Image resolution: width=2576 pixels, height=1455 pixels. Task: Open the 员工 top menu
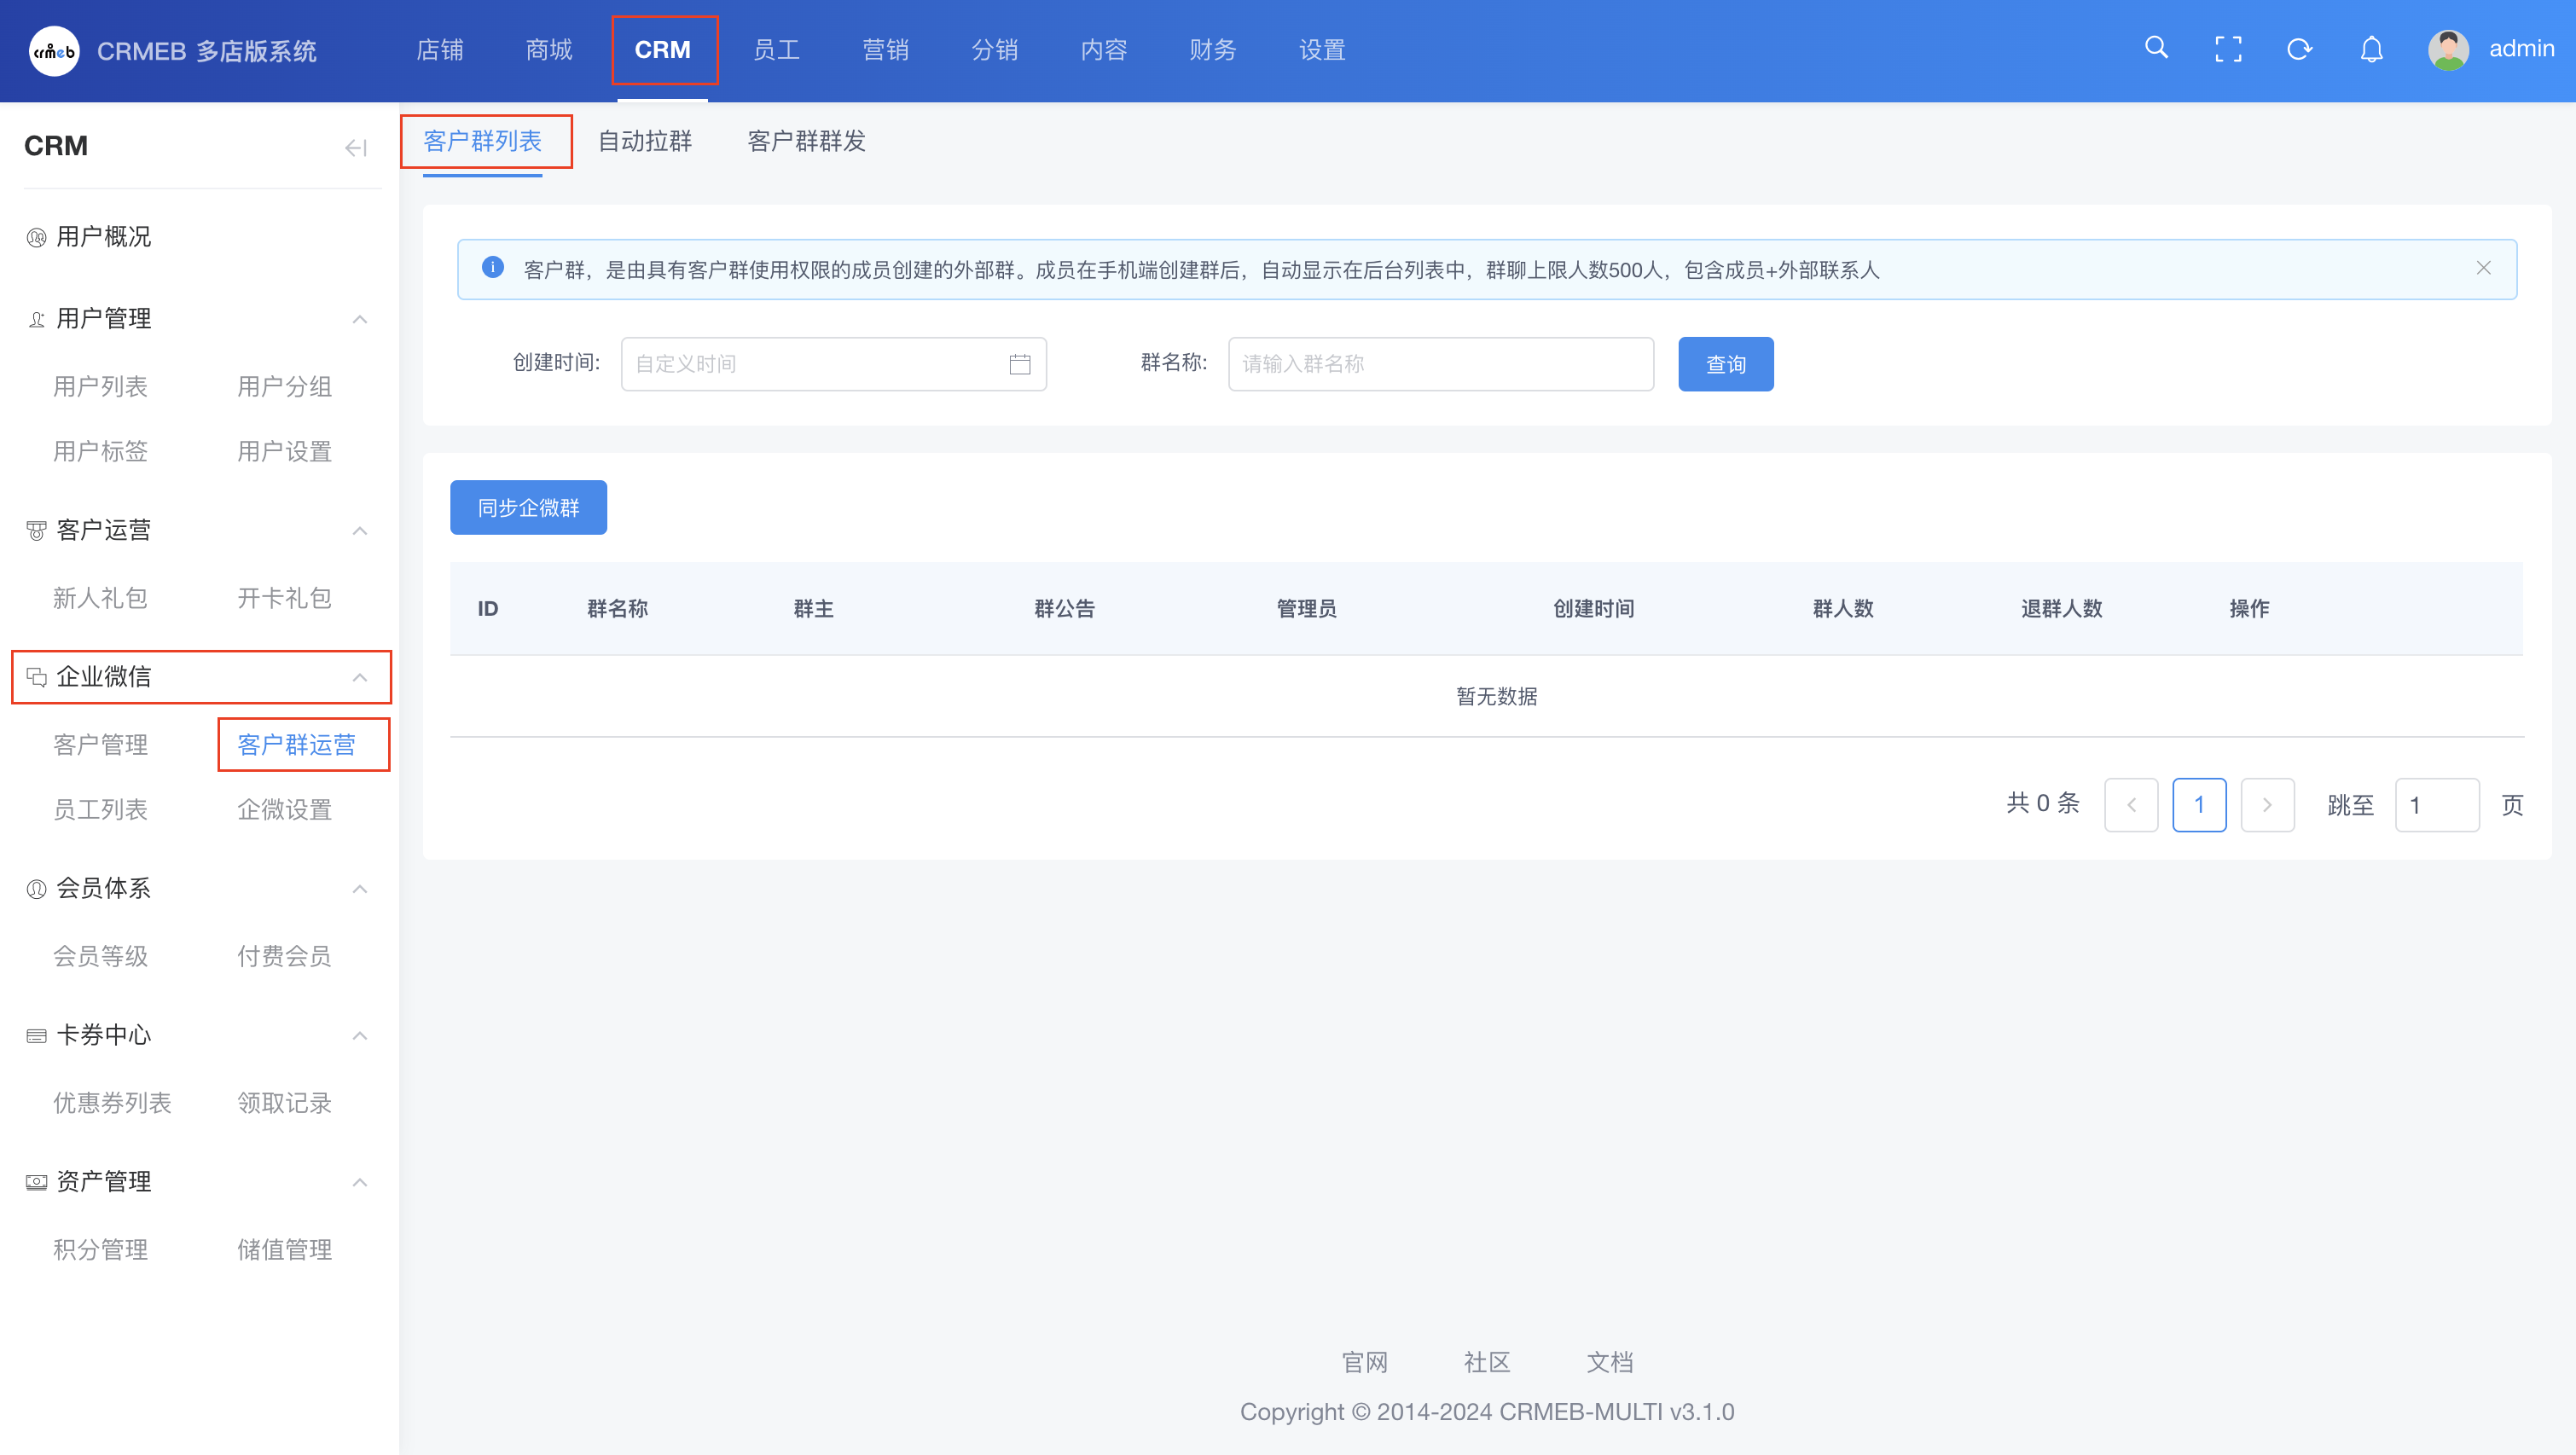tap(776, 50)
